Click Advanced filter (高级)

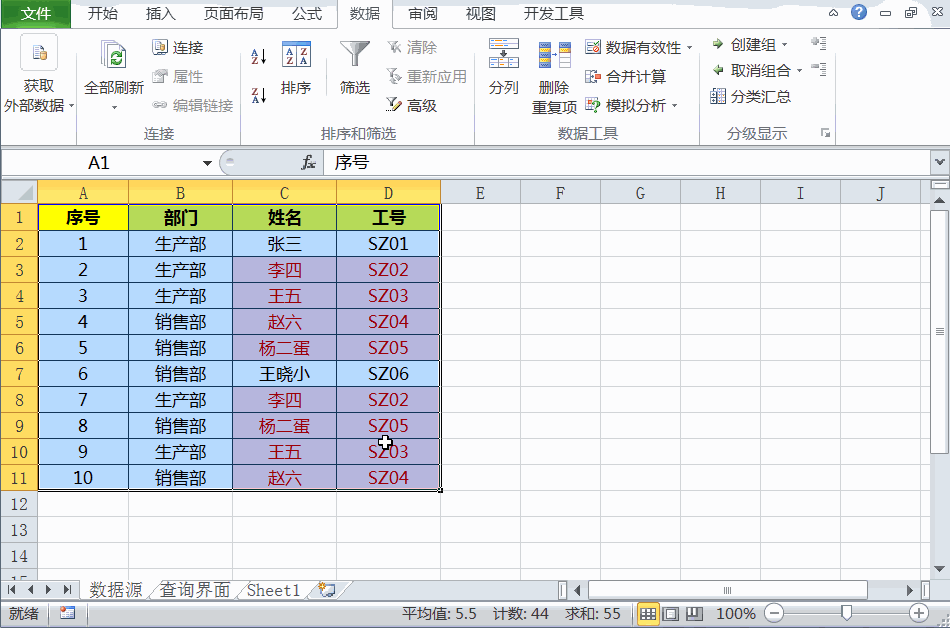(412, 105)
